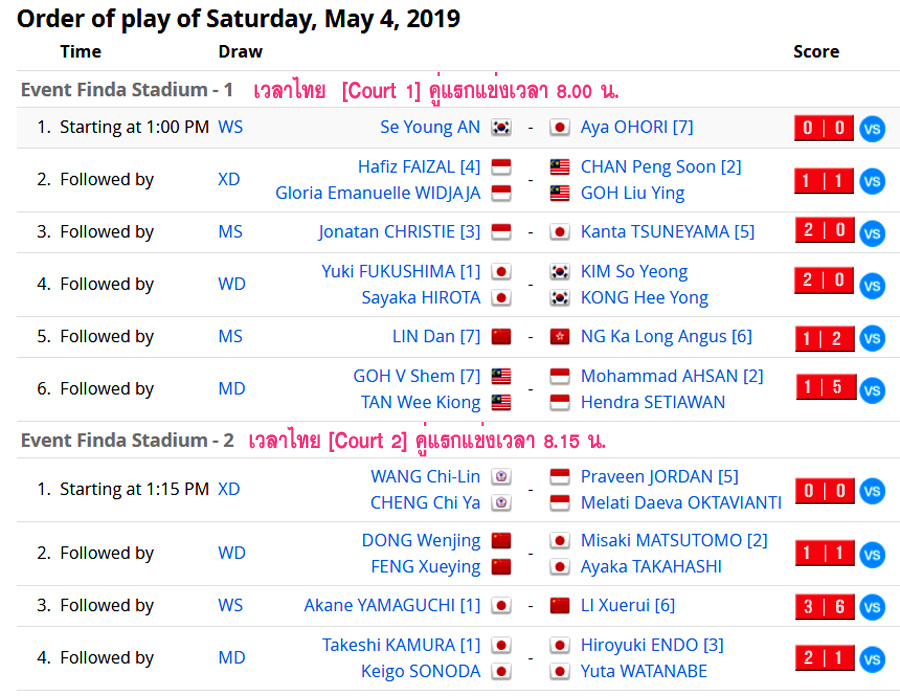Open the MD draw link for Mohammad AHSAN match
The image size is (900, 696).
tap(231, 388)
